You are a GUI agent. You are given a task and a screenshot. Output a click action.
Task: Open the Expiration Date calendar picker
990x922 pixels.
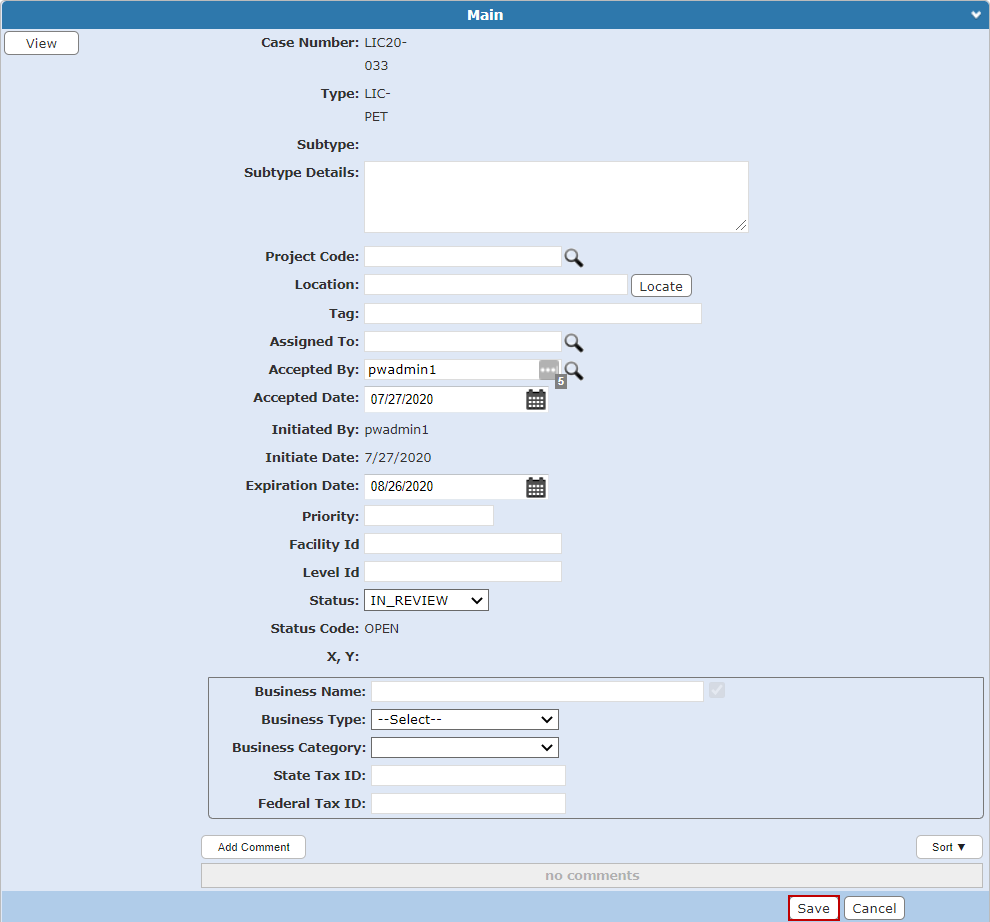[x=536, y=488]
